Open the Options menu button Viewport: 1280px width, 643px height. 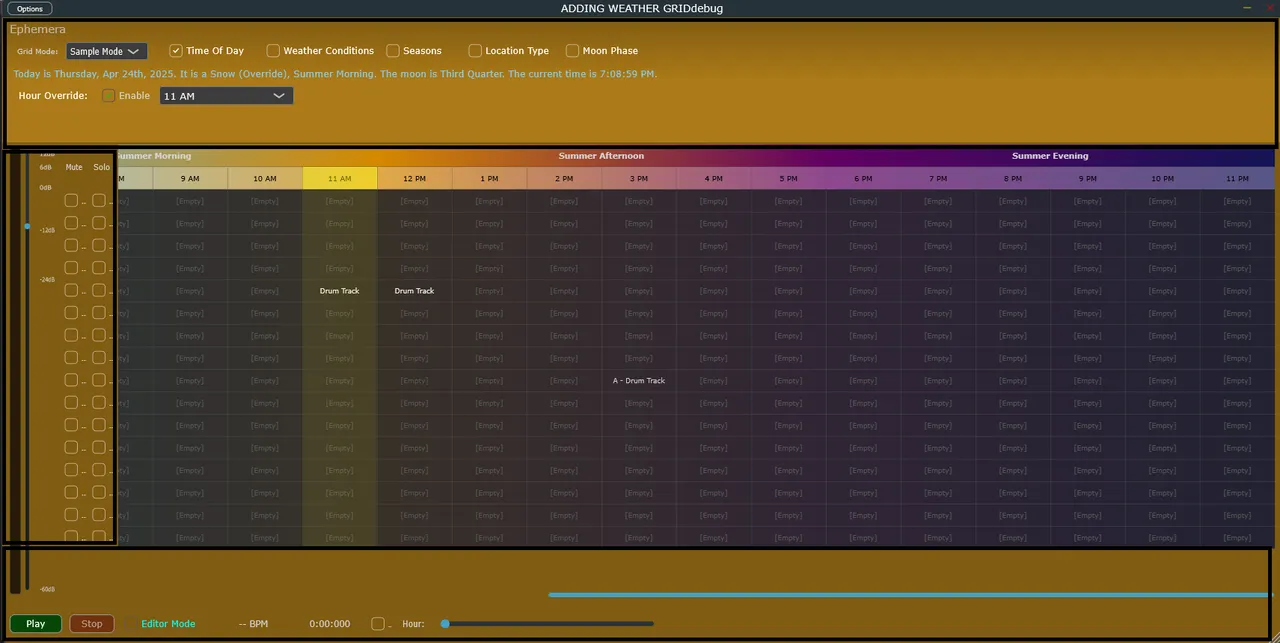click(30, 9)
